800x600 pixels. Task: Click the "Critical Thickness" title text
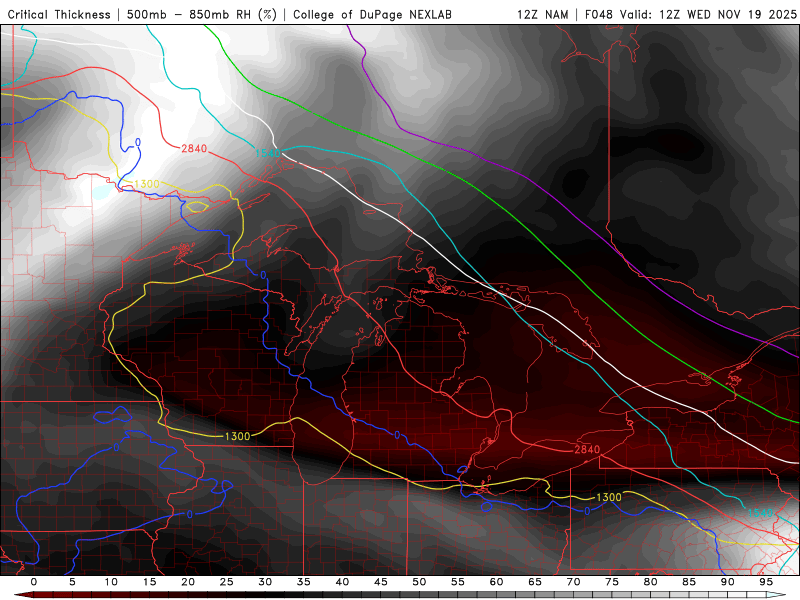59,15
